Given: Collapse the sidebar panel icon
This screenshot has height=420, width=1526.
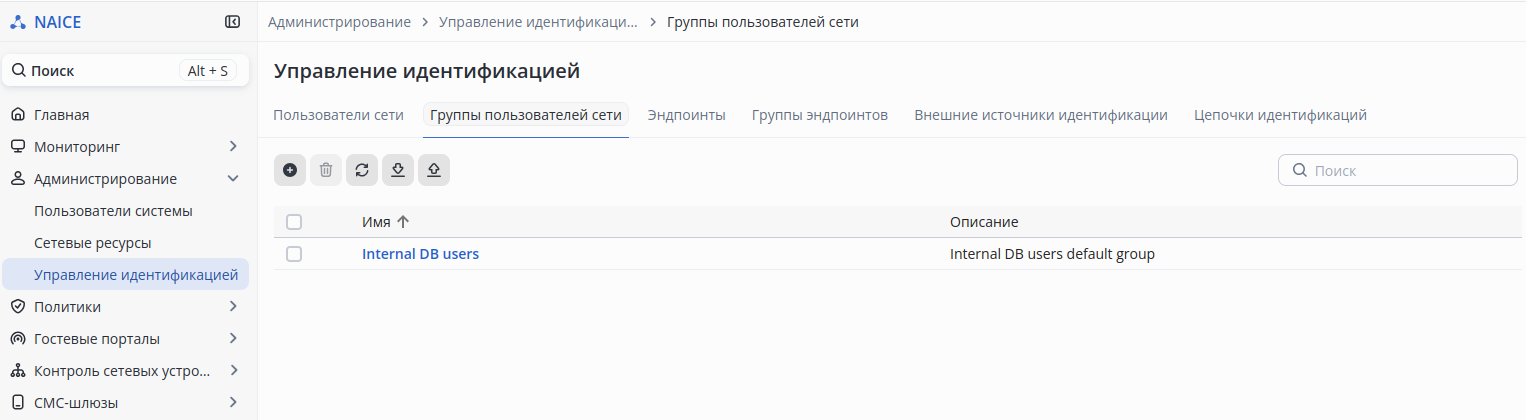Looking at the screenshot, I should tap(232, 21).
